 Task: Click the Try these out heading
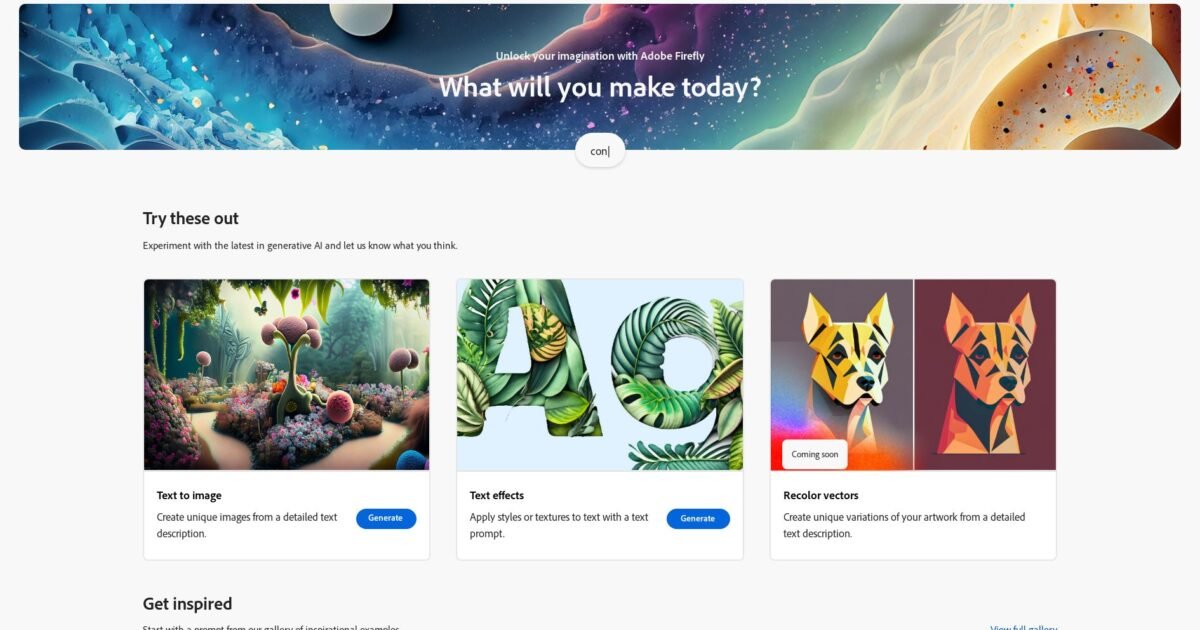(x=191, y=218)
